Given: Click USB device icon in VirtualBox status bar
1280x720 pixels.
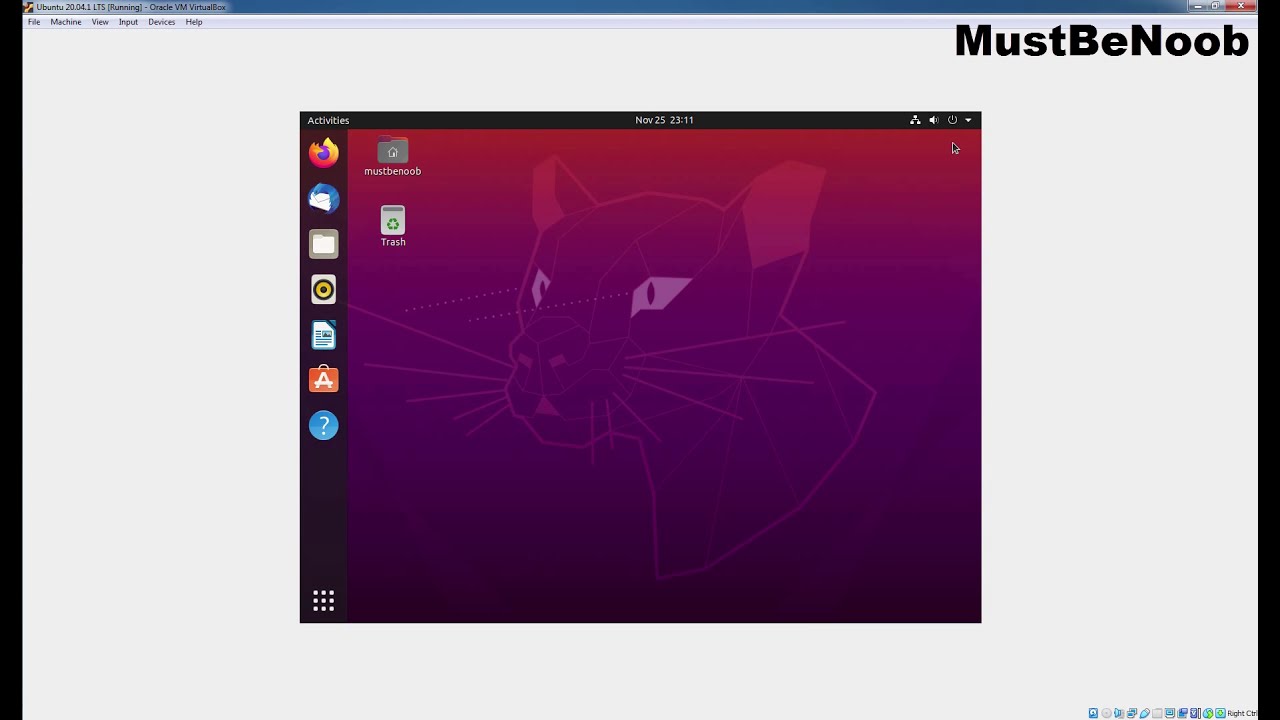Looking at the screenshot, I should tap(1145, 713).
